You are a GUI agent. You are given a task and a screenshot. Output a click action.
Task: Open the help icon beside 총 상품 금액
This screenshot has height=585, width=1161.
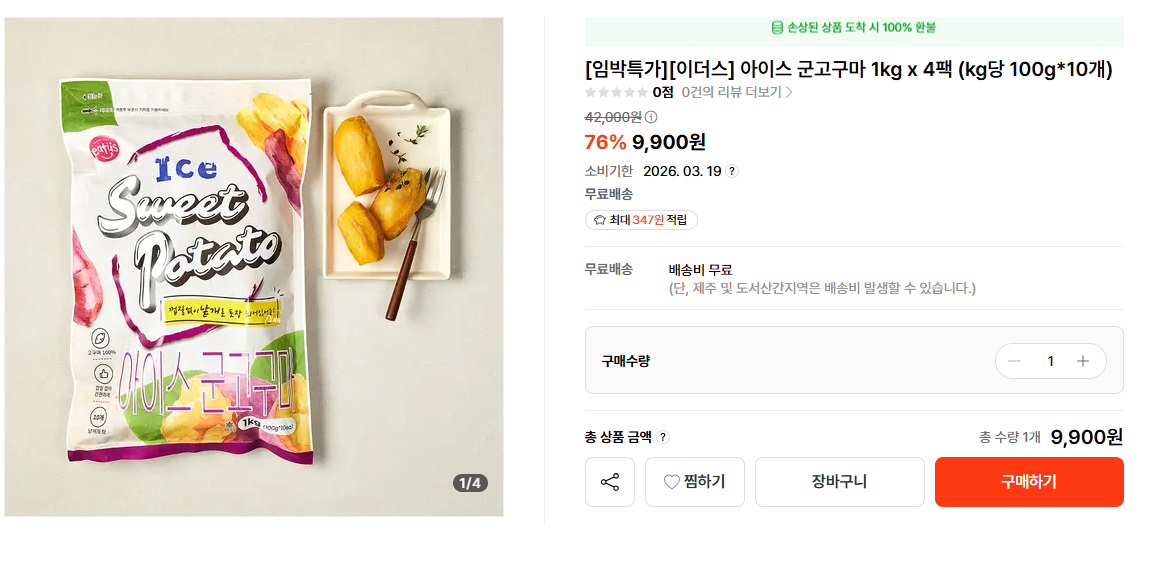point(663,437)
